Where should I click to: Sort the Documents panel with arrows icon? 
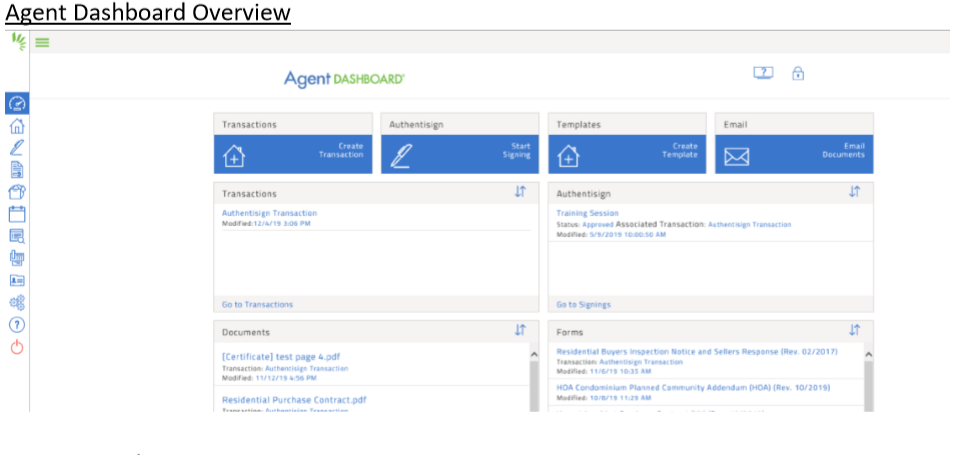[520, 330]
